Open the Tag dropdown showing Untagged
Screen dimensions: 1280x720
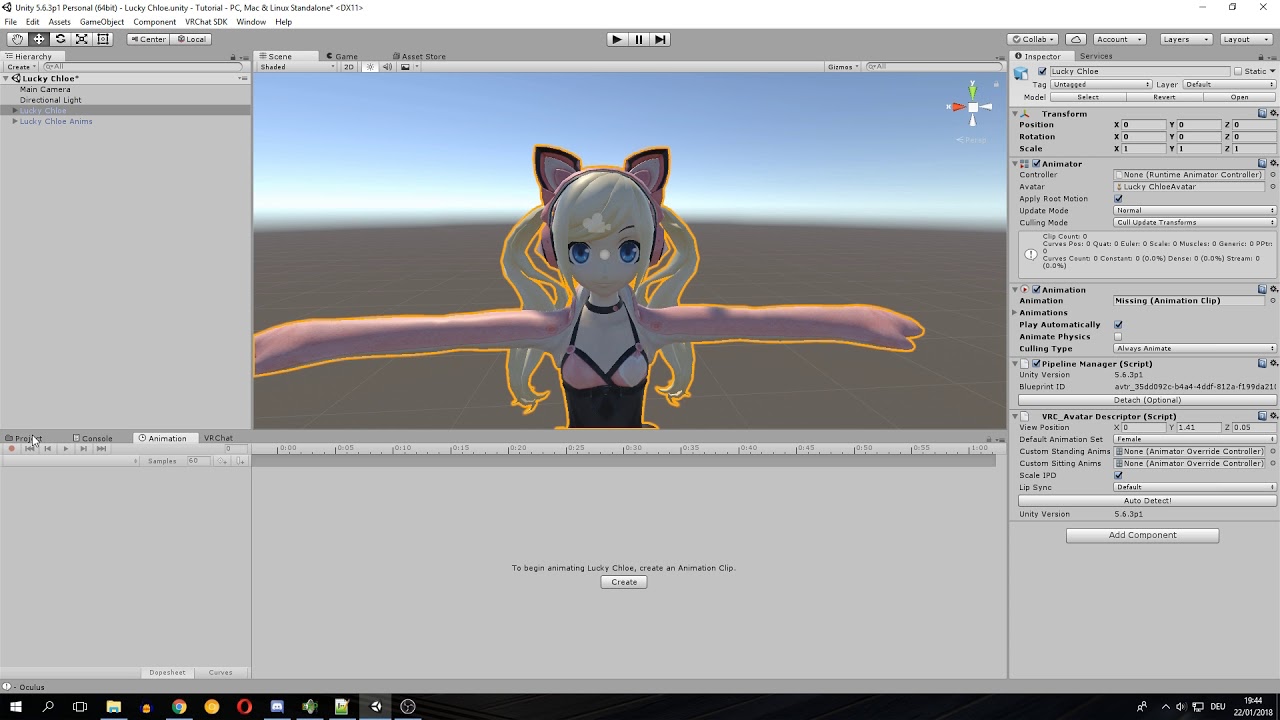pos(1101,85)
